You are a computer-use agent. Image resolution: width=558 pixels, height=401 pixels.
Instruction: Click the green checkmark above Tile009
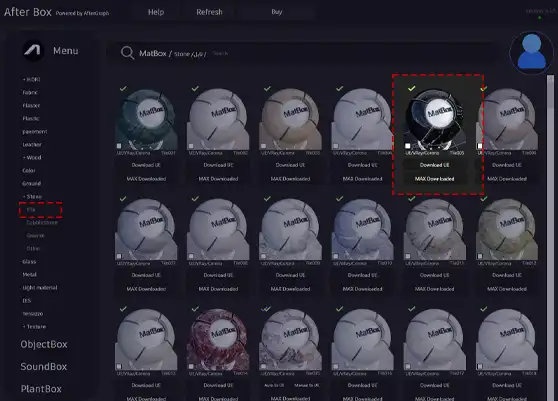[268, 199]
